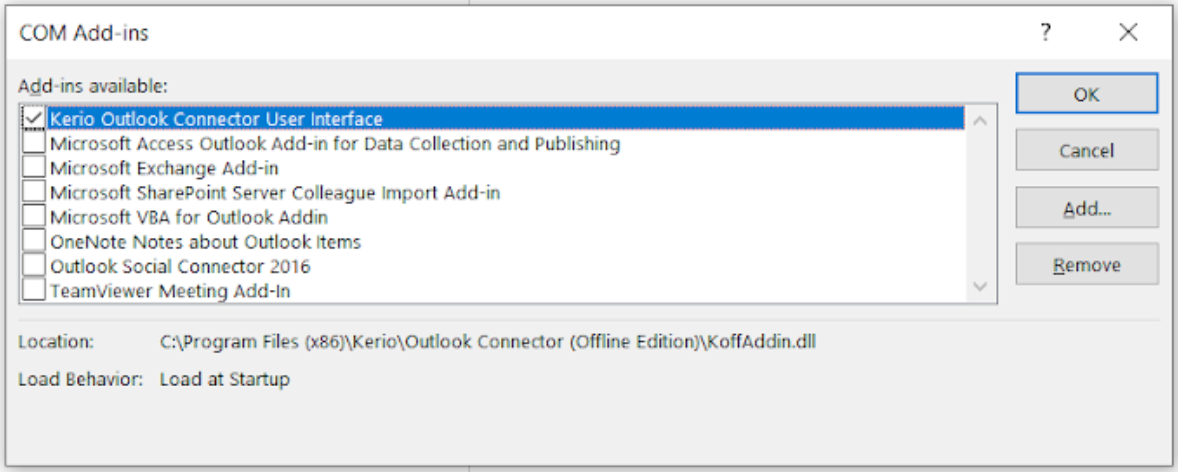Check Microsoft SharePoint Server Colleague Import box
This screenshot has width=1178, height=472.
pos(34,192)
